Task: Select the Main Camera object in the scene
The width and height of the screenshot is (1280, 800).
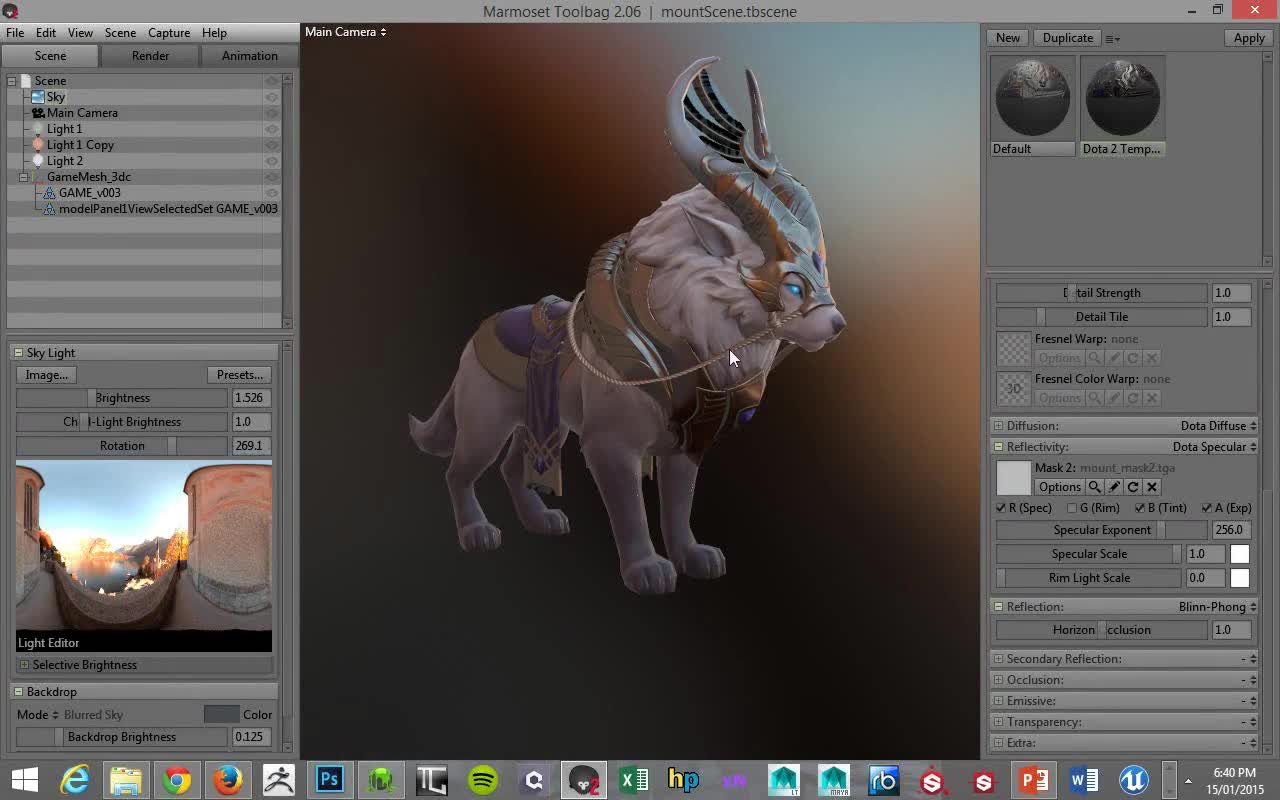Action: coord(82,113)
